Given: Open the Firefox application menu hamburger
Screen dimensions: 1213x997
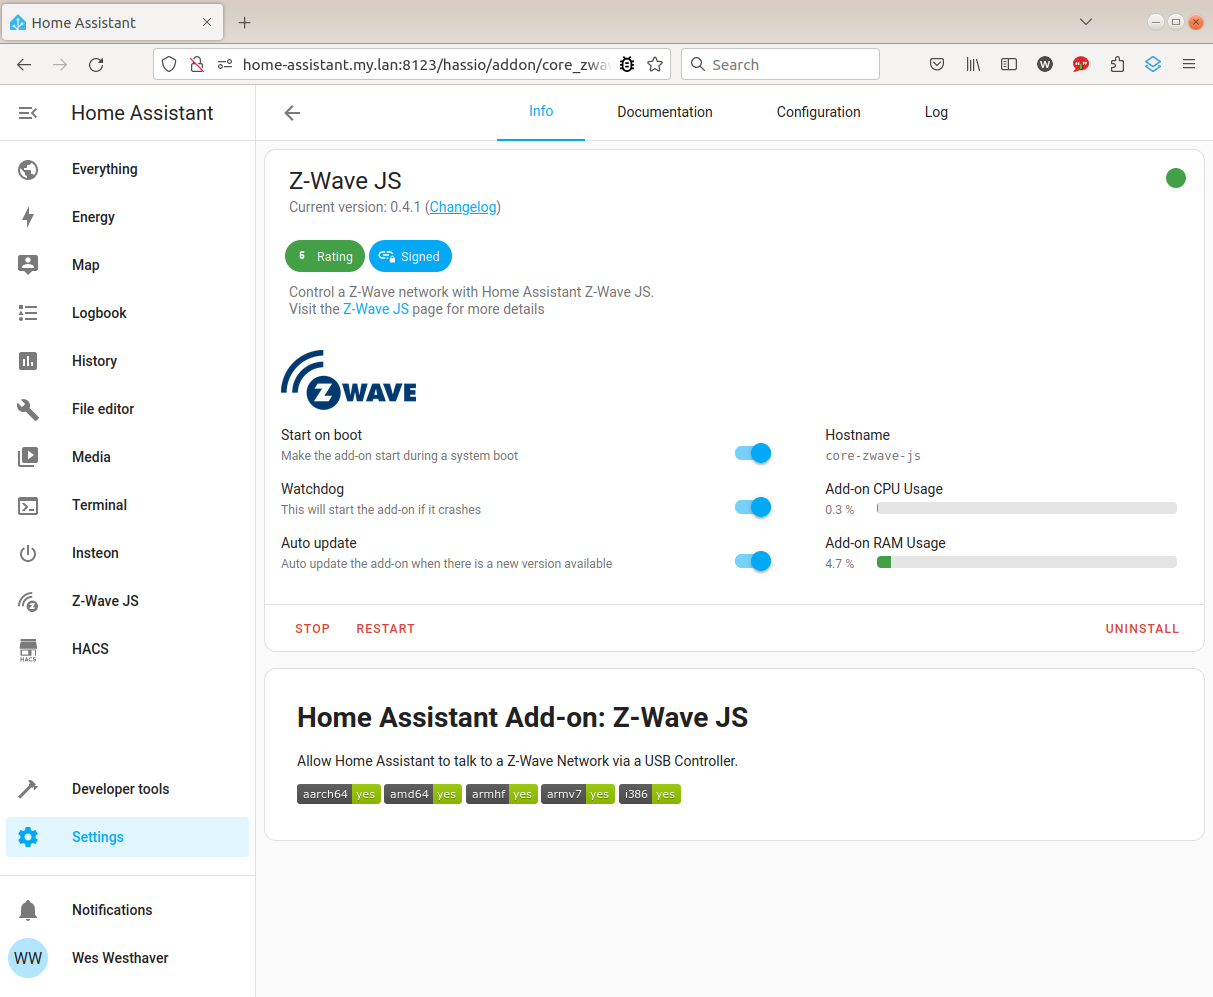Looking at the screenshot, I should tap(1189, 64).
